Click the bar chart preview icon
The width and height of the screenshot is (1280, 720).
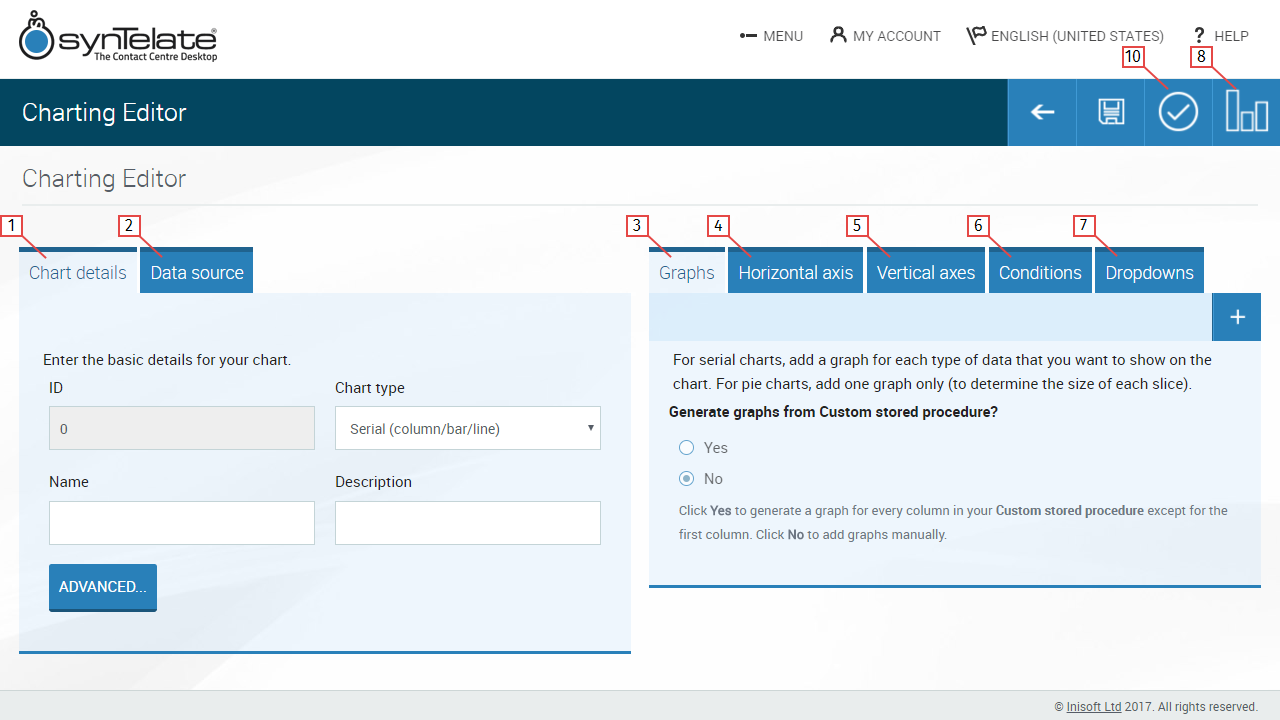[1246, 113]
